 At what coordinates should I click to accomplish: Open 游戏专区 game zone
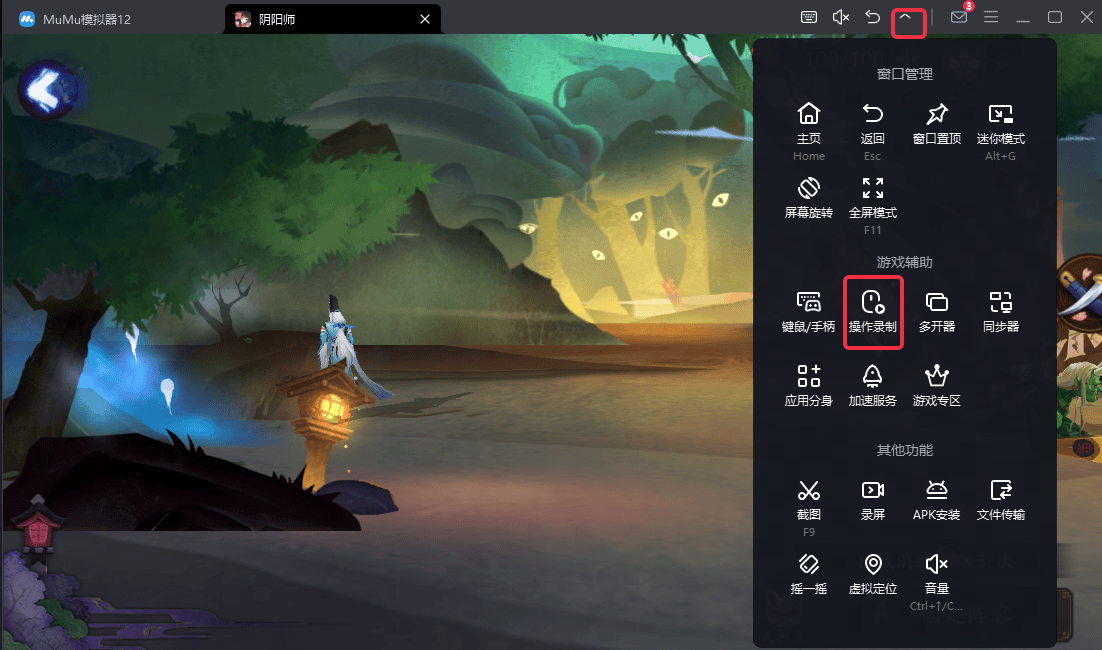point(937,386)
